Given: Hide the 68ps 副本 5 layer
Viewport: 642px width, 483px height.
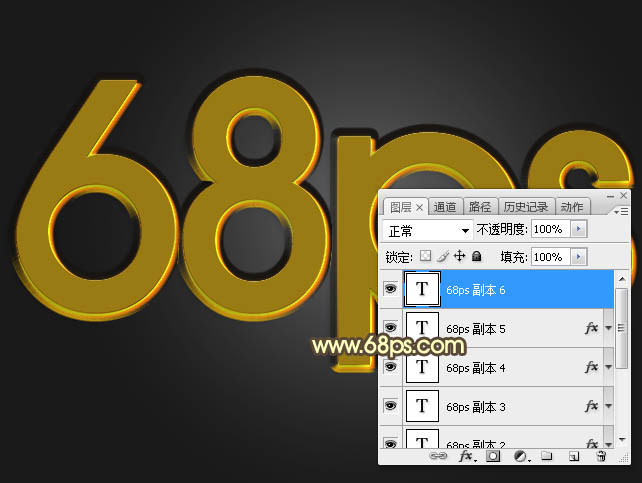Looking at the screenshot, I should 391,327.
